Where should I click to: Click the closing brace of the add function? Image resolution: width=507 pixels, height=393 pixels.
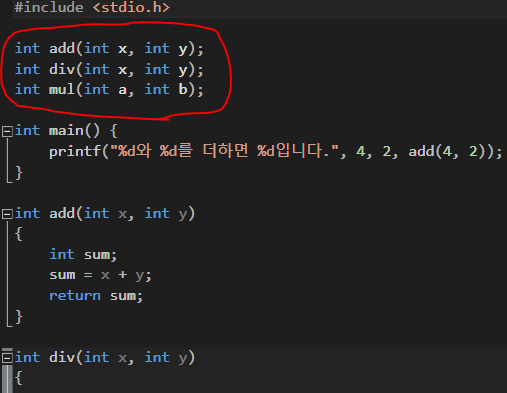click(x=19, y=317)
